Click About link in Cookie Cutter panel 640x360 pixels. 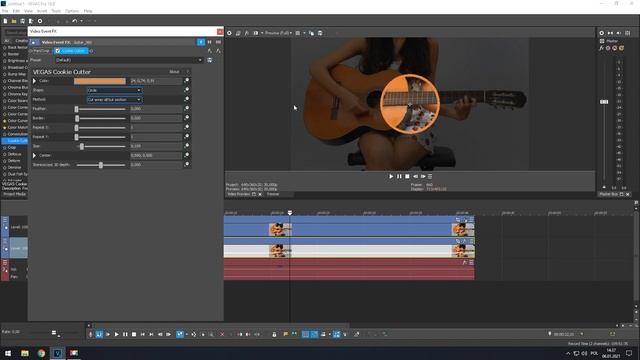coord(174,72)
